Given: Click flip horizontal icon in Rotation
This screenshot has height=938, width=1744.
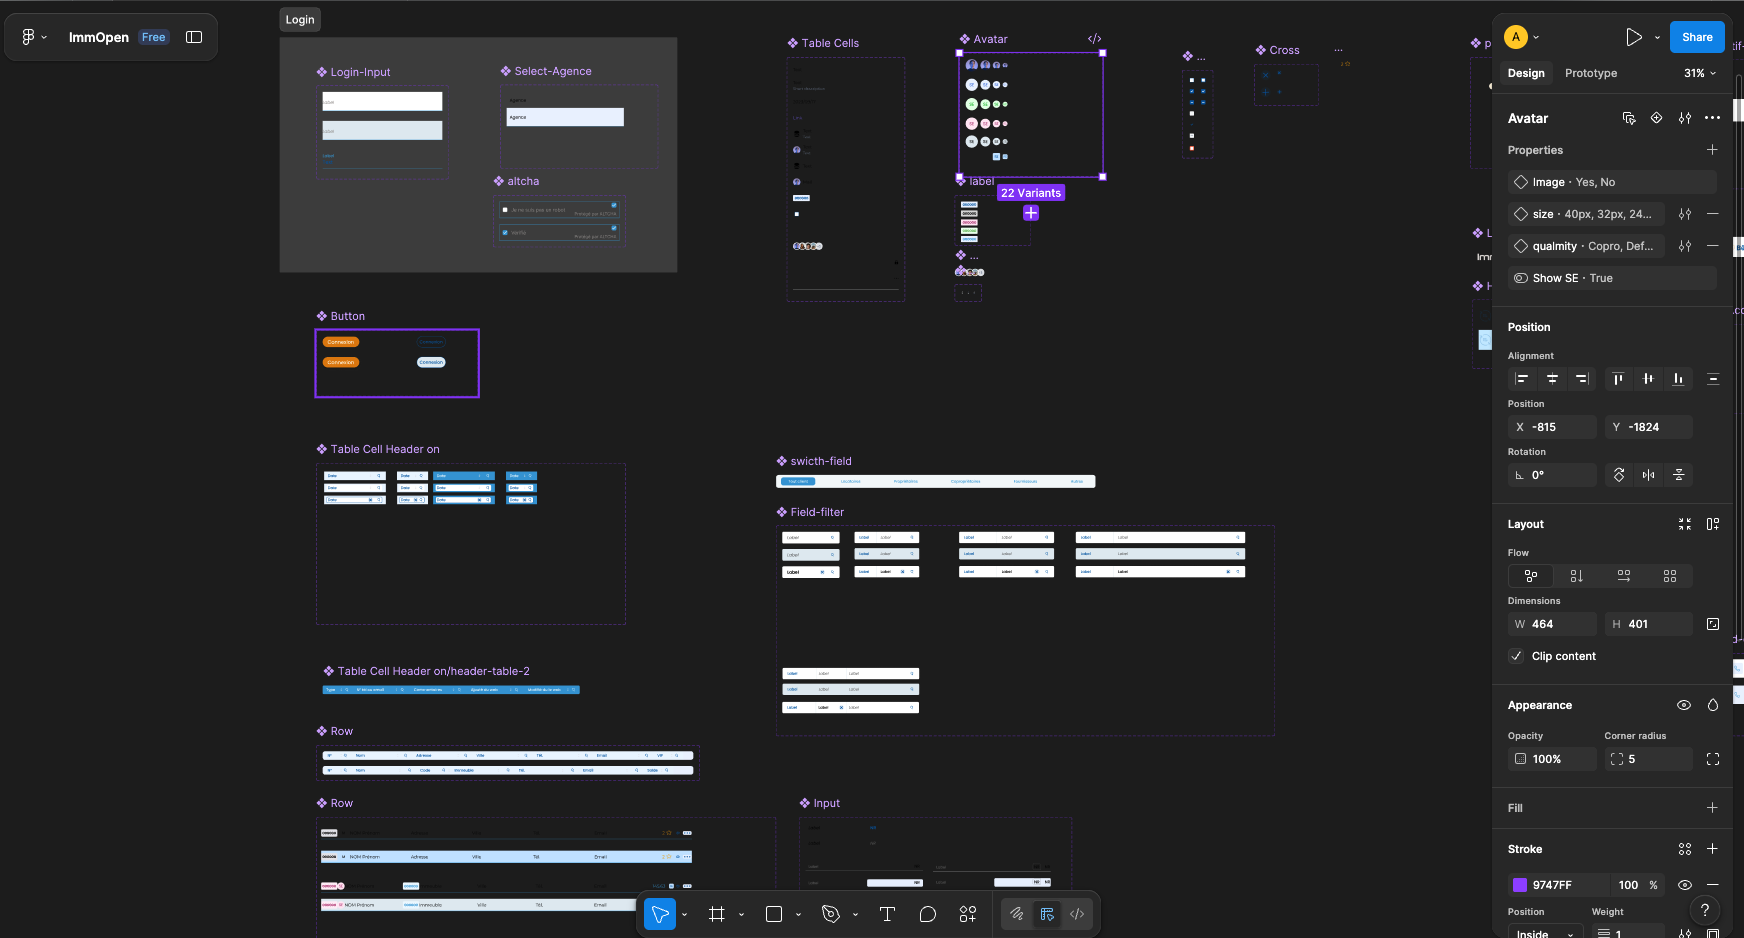Looking at the screenshot, I should tap(1648, 475).
